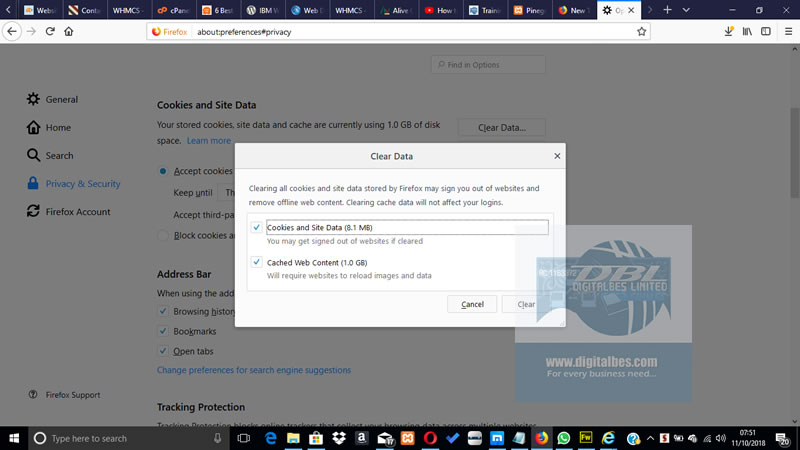Click the Search magnifier icon in sidebar

click(33, 155)
